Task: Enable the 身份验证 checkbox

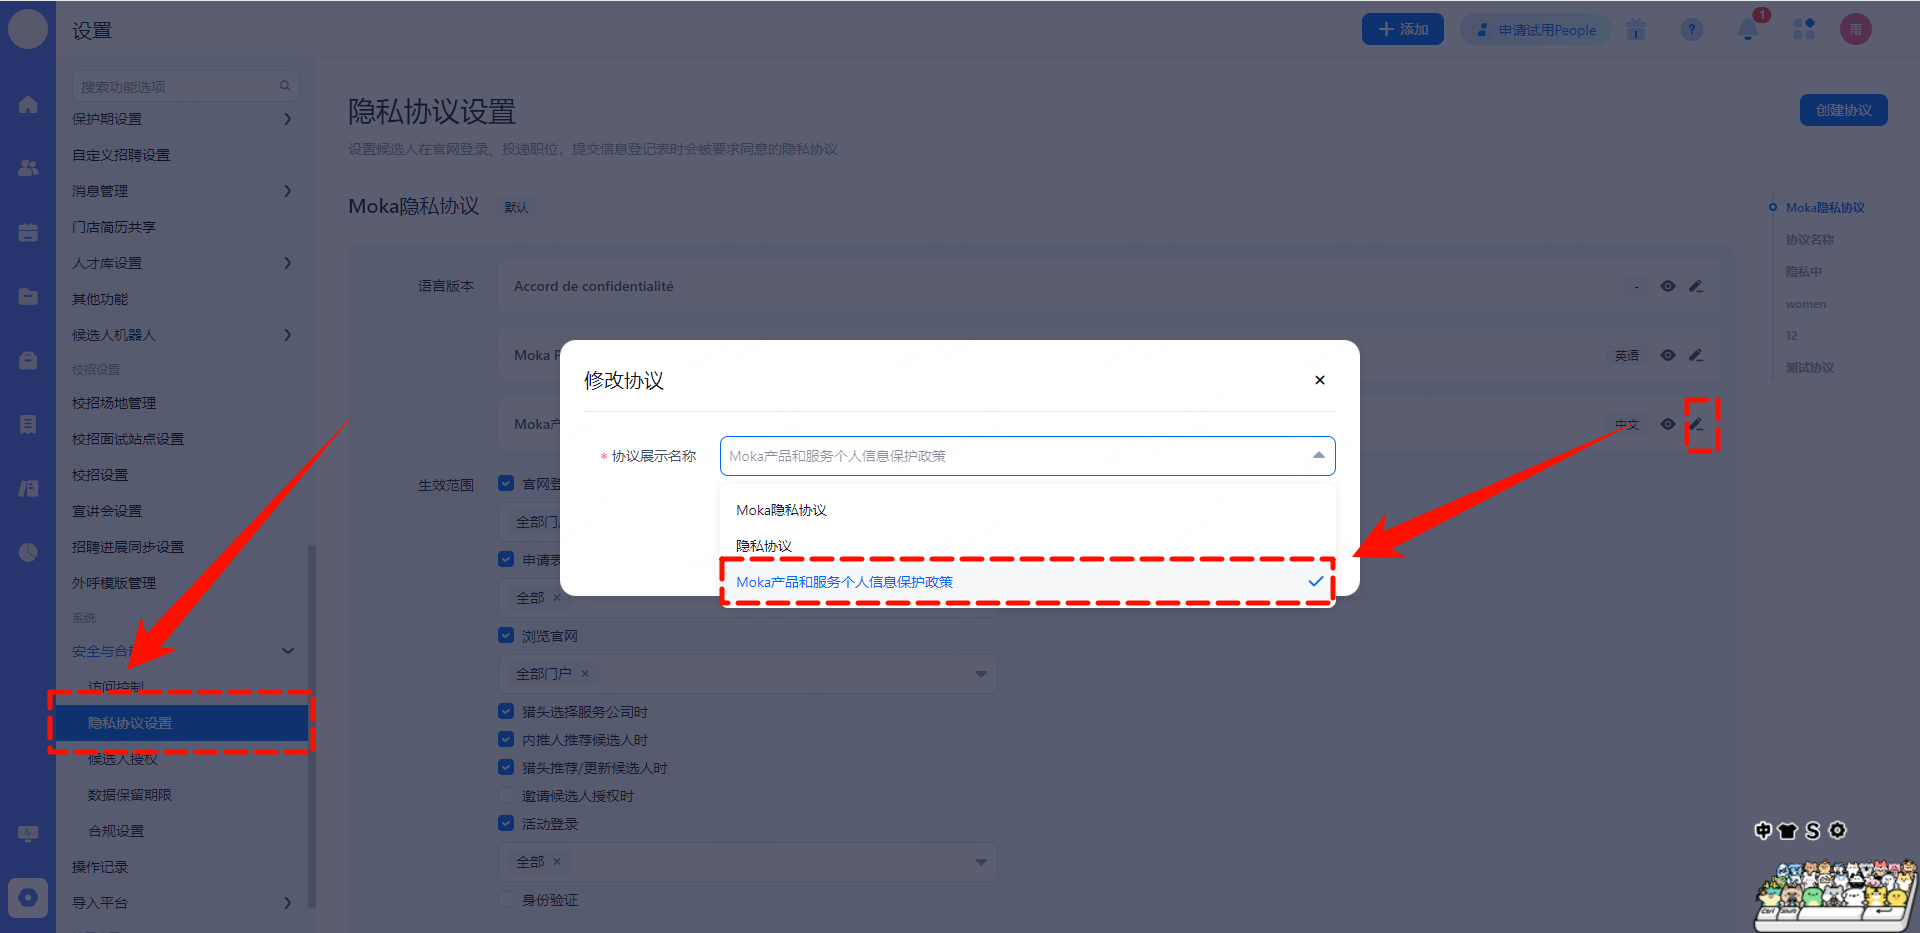Action: (x=506, y=899)
